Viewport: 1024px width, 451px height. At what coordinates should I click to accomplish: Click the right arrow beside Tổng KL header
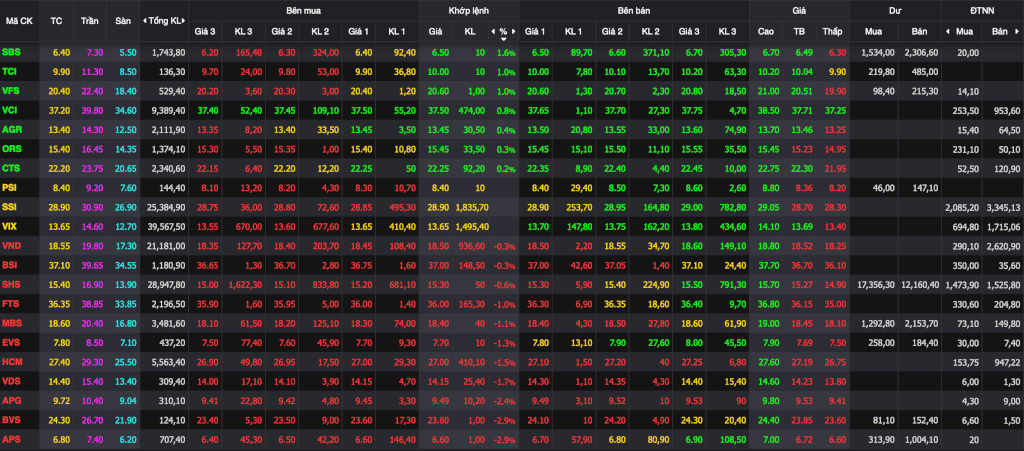click(185, 20)
